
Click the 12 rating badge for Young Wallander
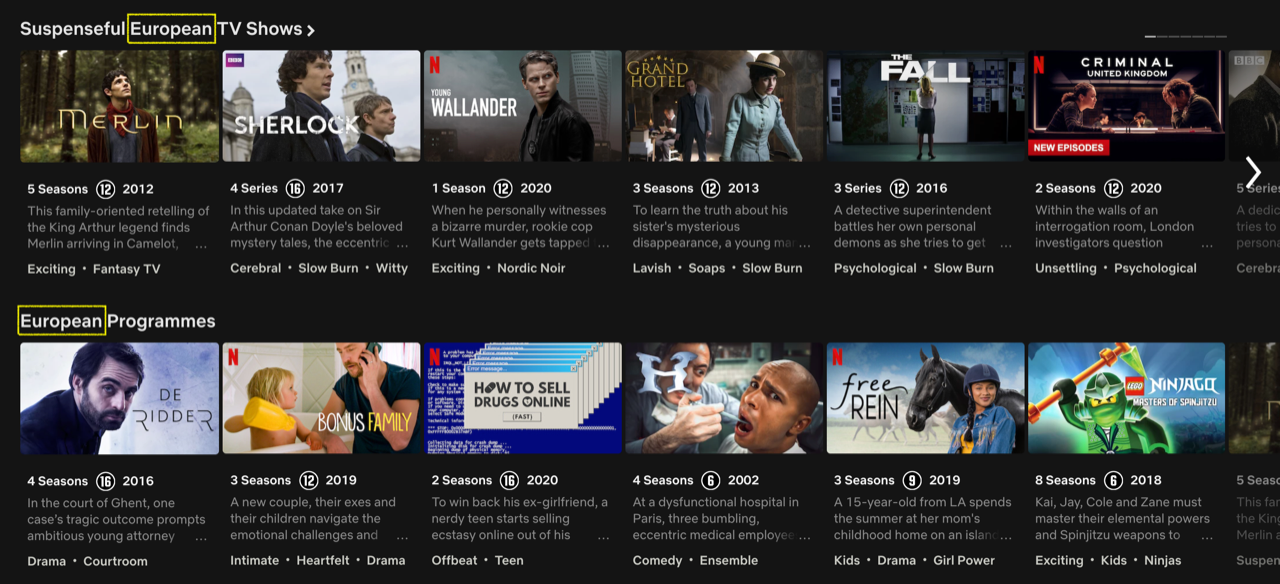503,189
